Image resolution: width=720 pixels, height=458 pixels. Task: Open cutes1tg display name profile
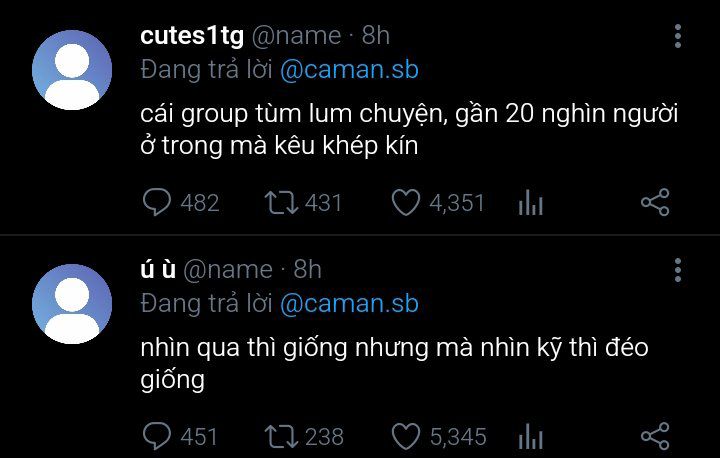click(x=192, y=35)
